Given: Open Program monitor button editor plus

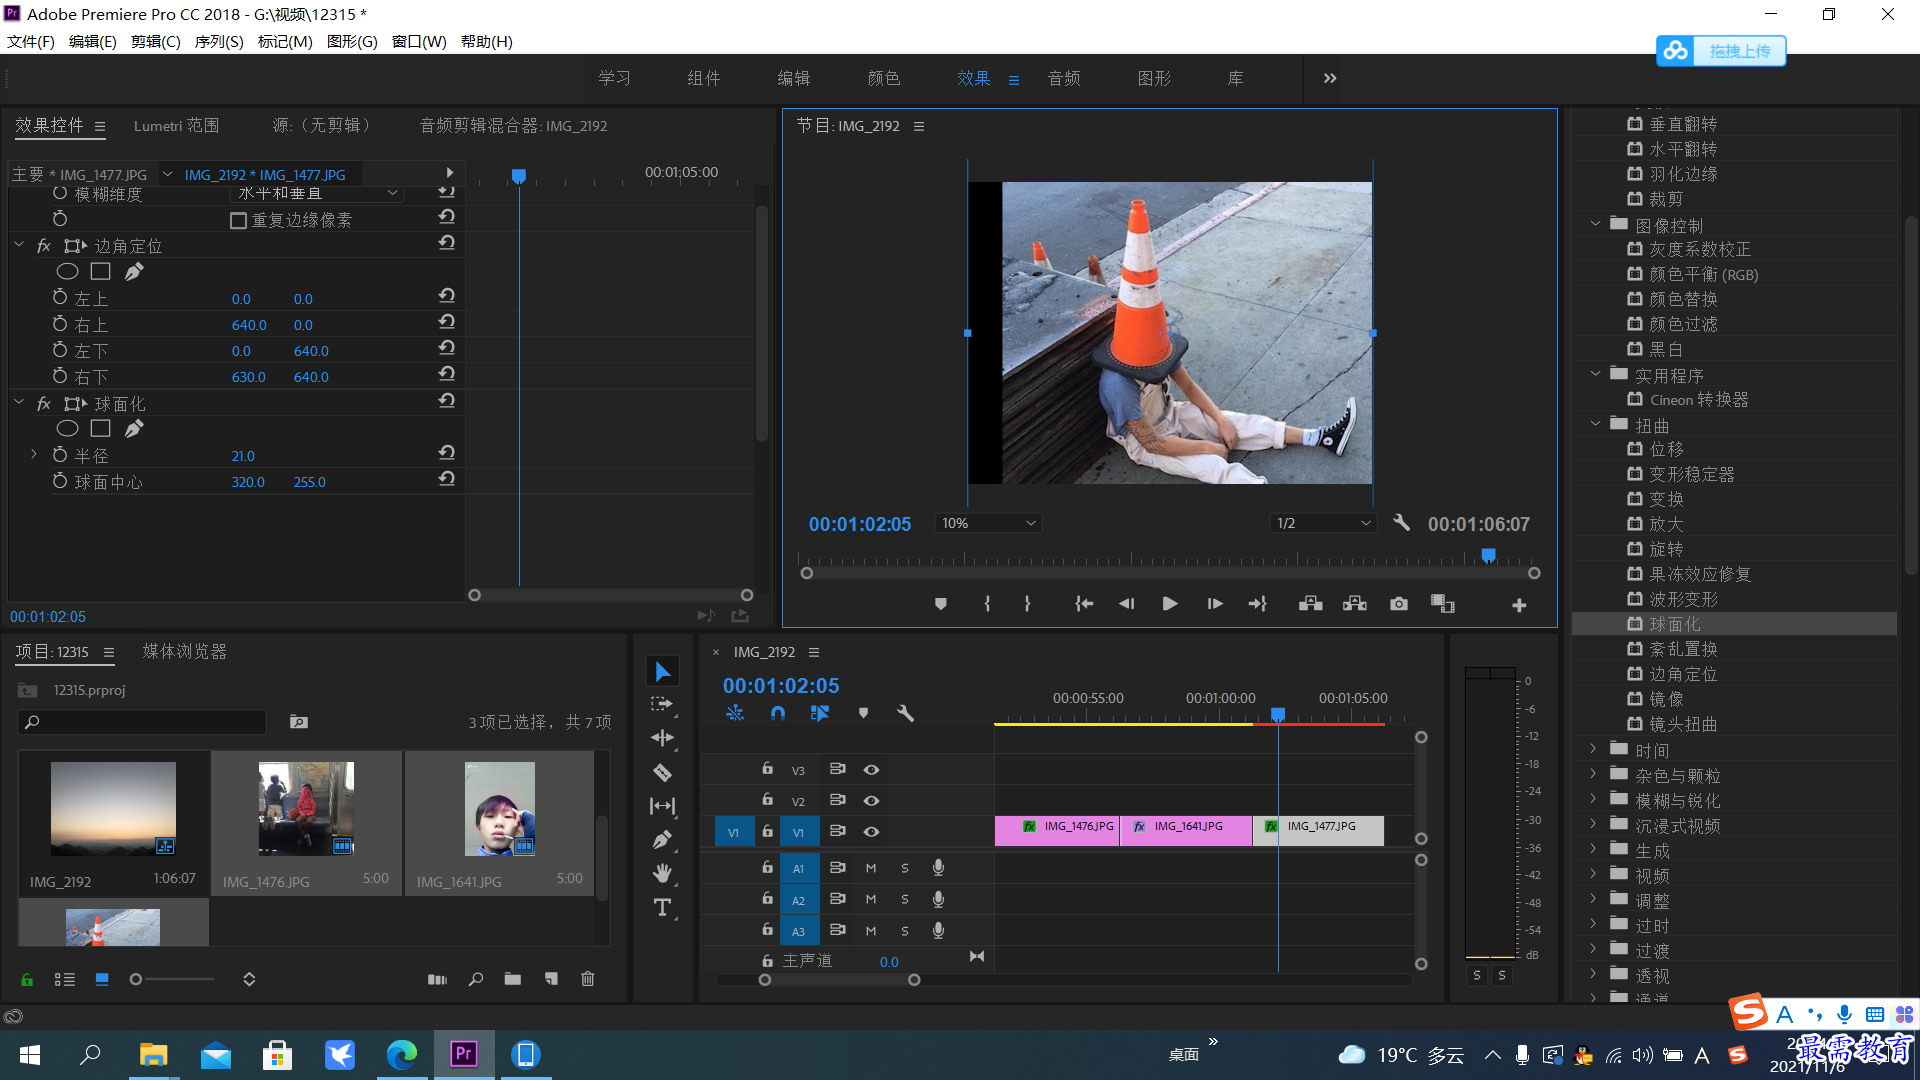Looking at the screenshot, I should tap(1519, 605).
